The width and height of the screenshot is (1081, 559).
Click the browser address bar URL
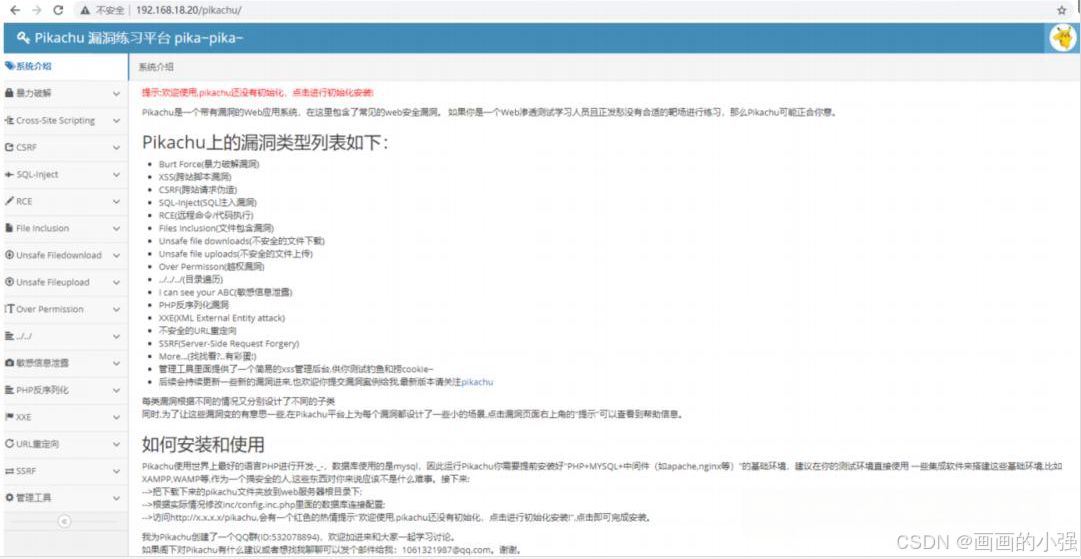(x=189, y=11)
